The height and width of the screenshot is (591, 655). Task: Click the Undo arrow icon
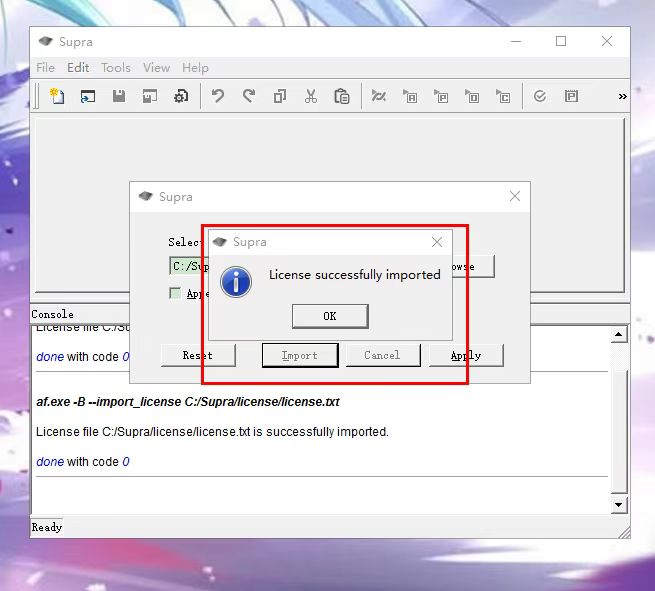(218, 96)
